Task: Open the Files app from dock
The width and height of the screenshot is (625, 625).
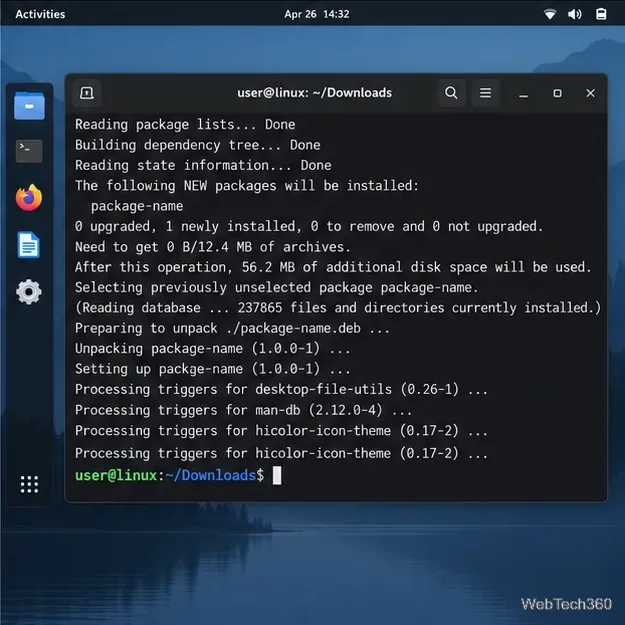Action: [x=29, y=105]
